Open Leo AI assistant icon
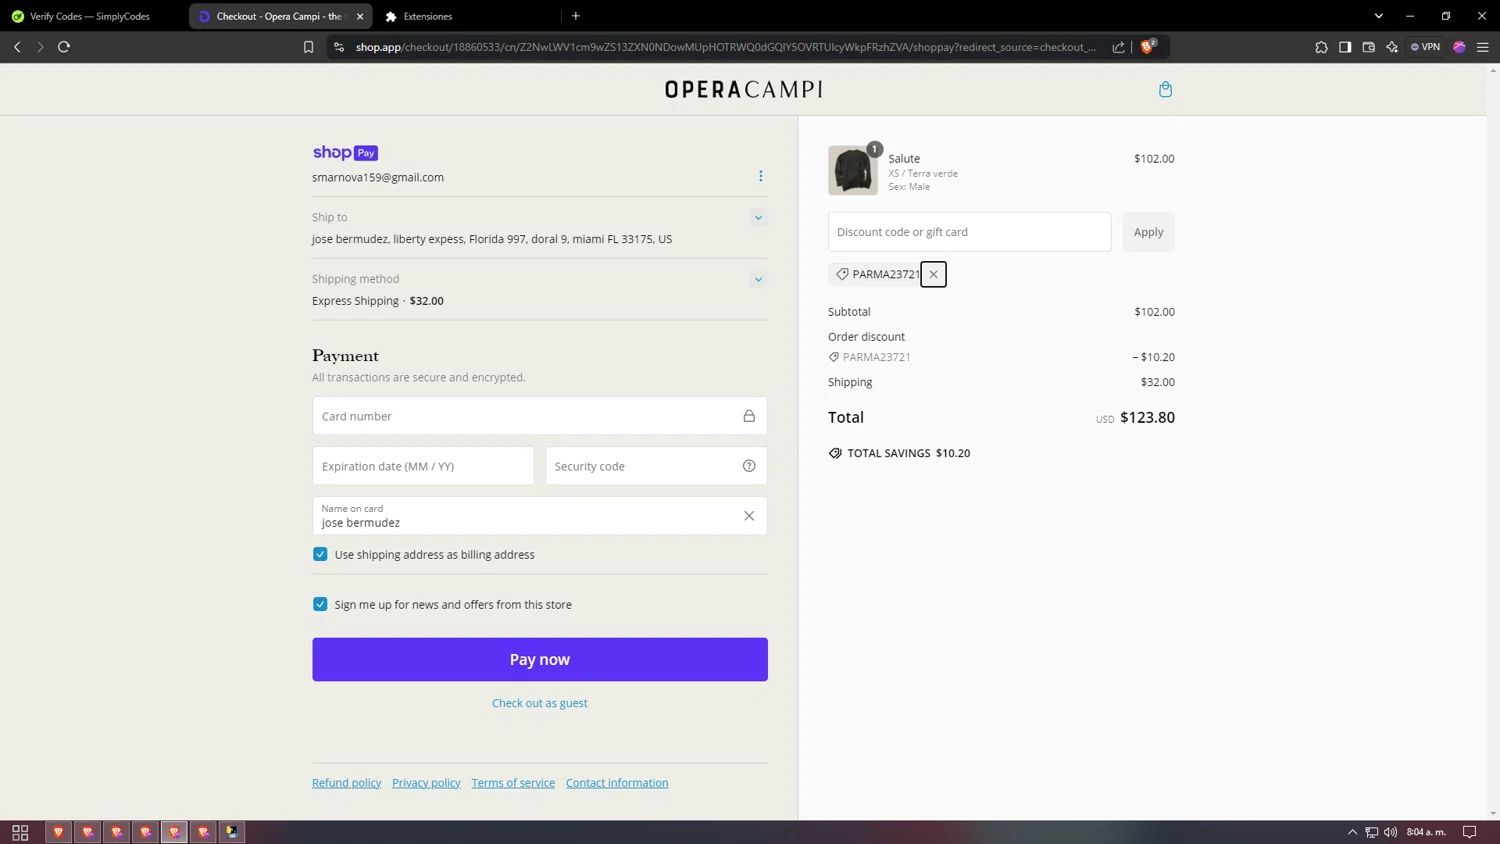This screenshot has height=844, width=1500. [x=1392, y=47]
